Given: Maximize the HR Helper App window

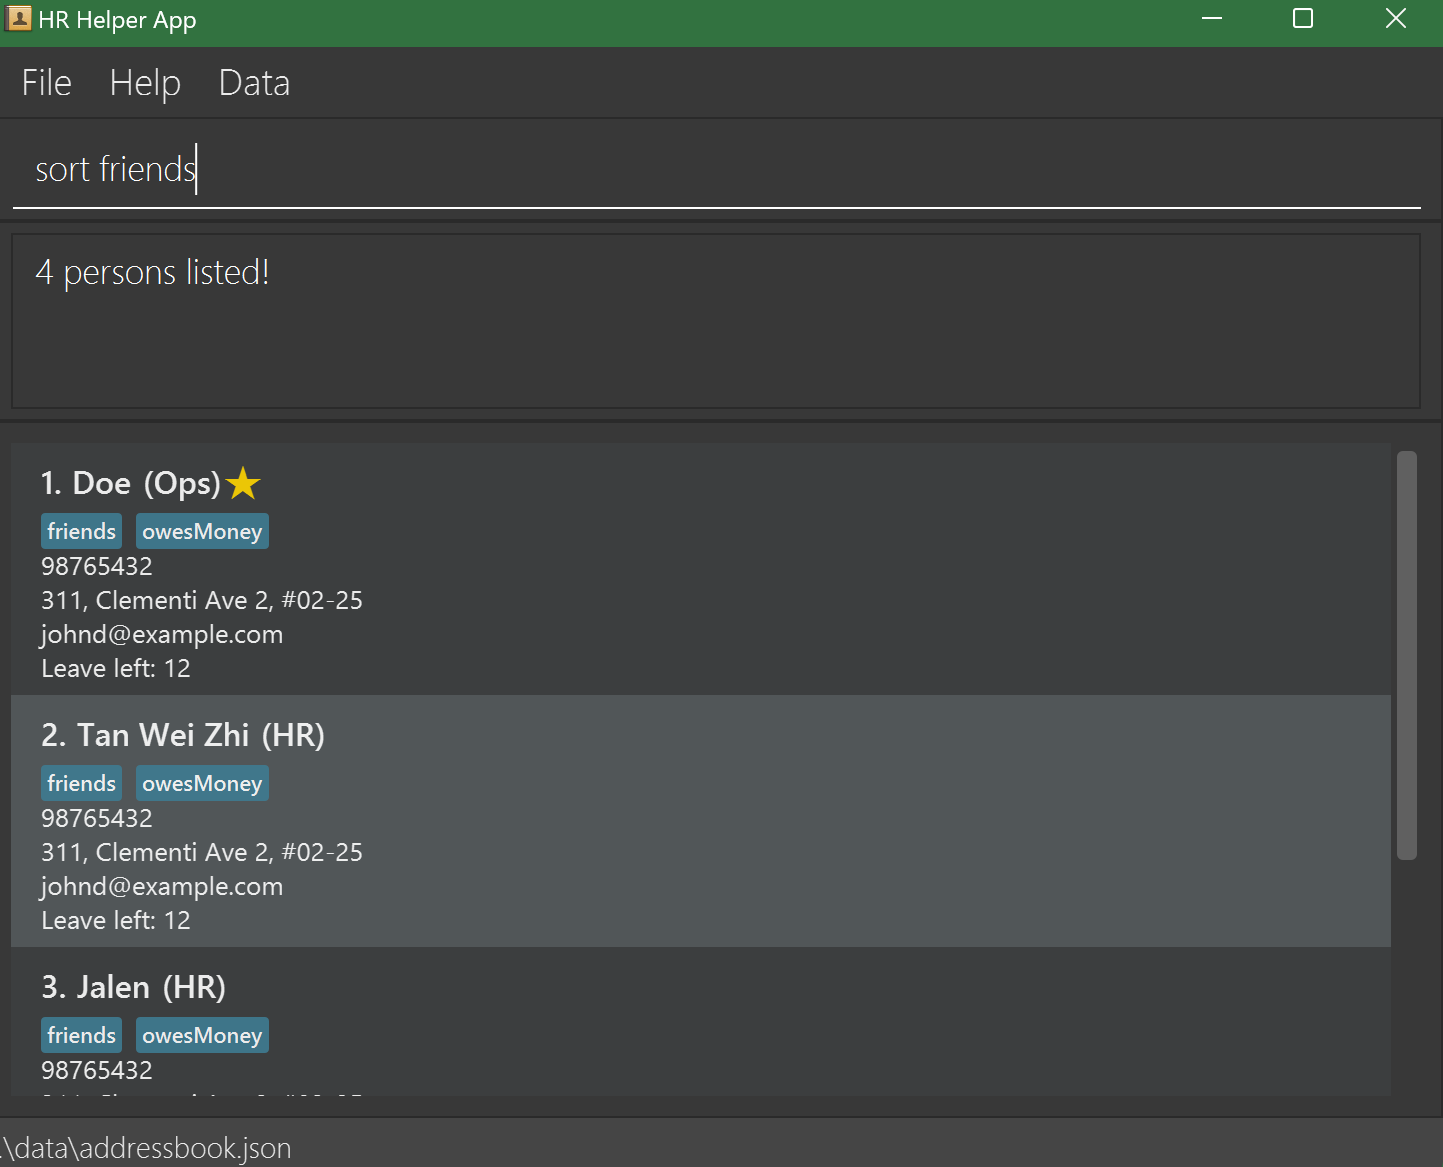Looking at the screenshot, I should coord(1303,19).
